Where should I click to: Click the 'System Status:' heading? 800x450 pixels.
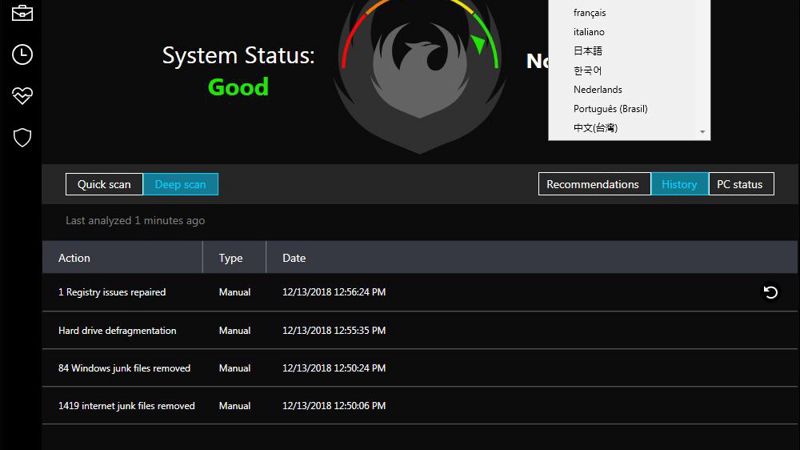(238, 56)
